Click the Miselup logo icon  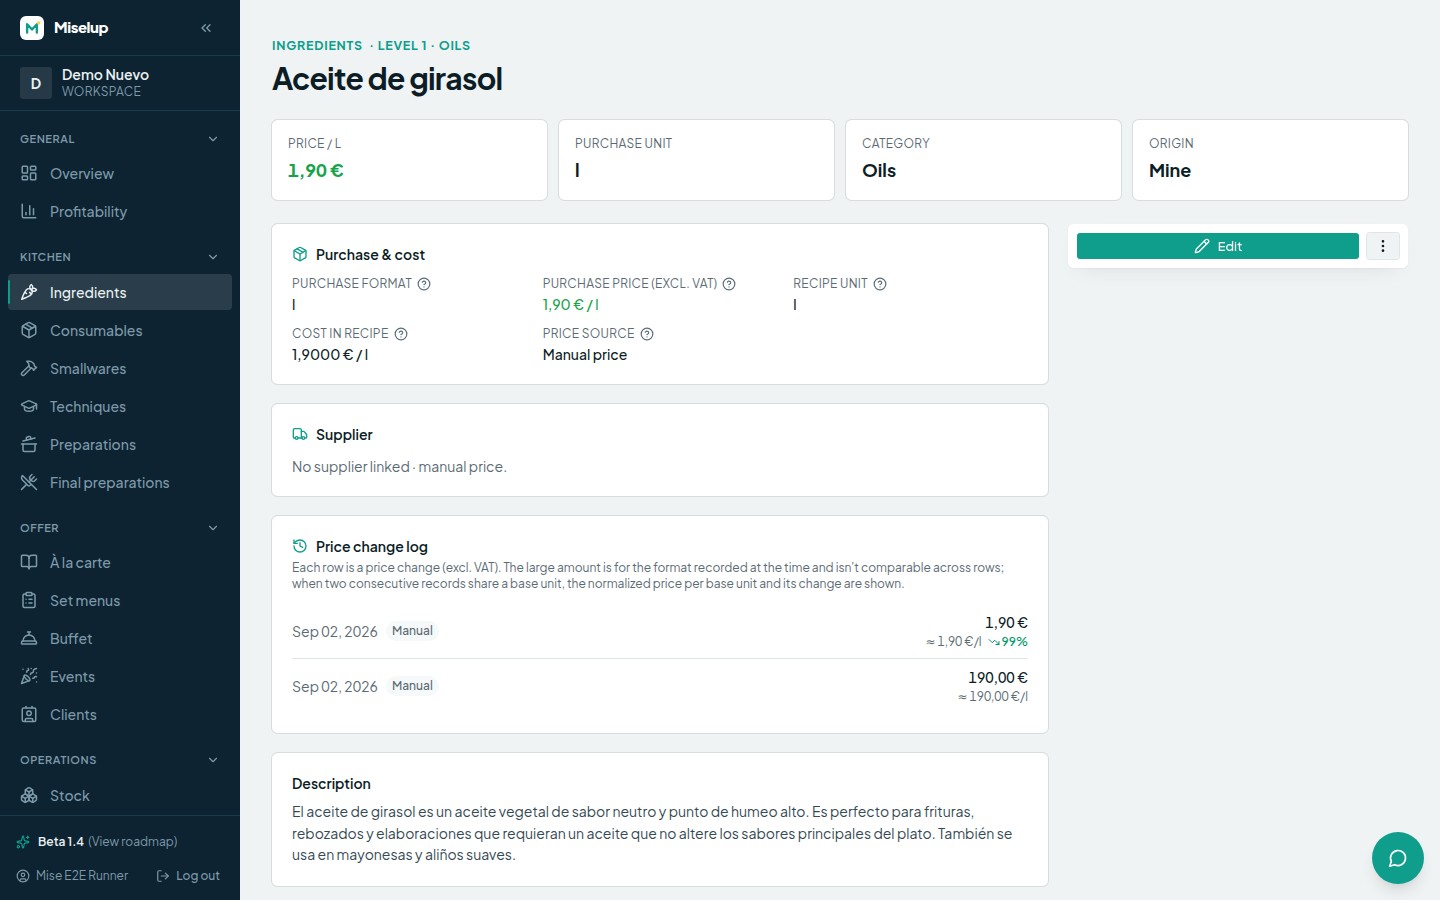click(x=32, y=28)
